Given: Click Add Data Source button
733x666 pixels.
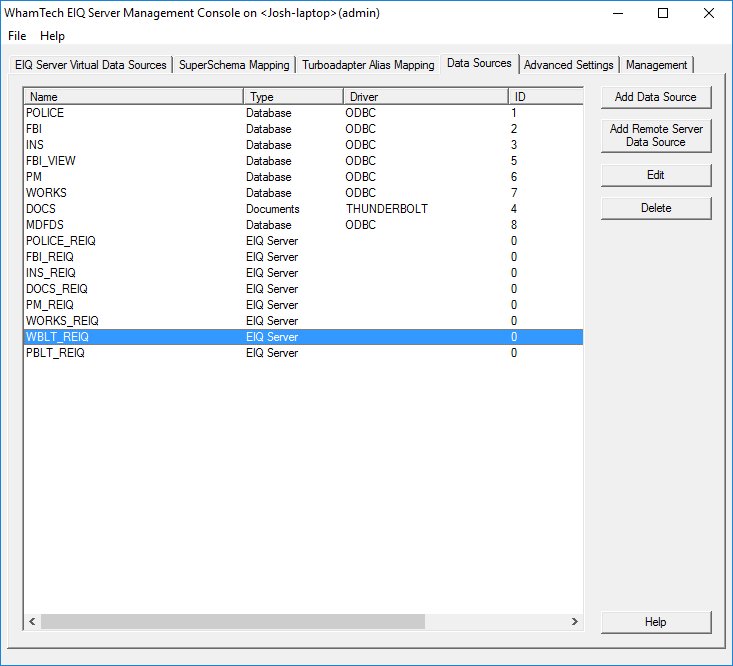Looking at the screenshot, I should tap(656, 97).
